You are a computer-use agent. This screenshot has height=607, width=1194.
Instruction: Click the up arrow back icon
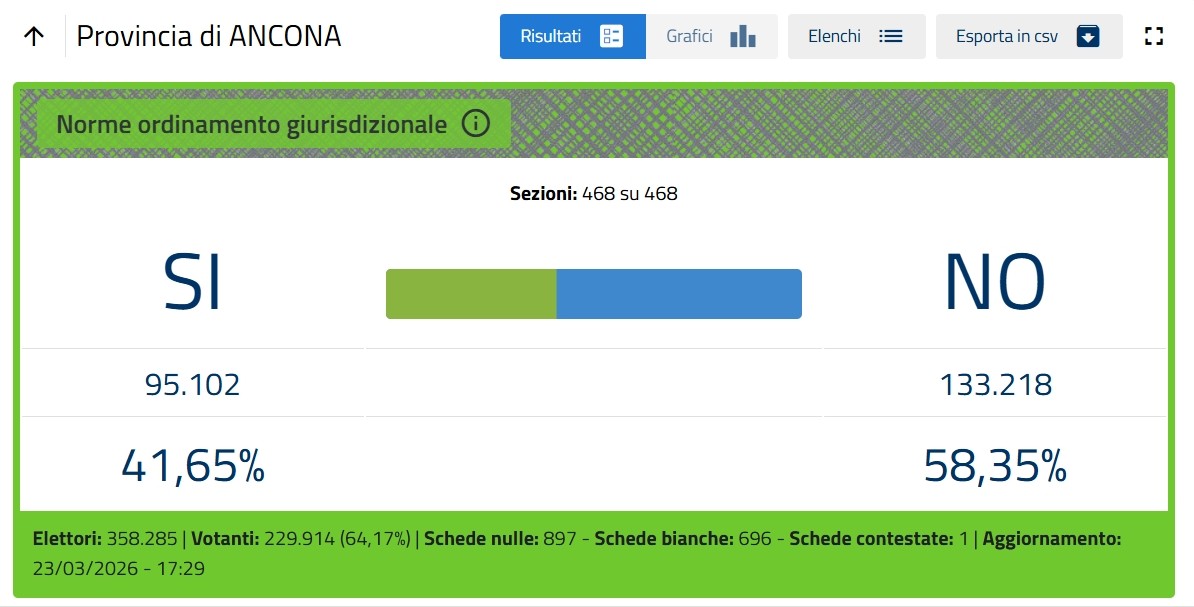[34, 37]
